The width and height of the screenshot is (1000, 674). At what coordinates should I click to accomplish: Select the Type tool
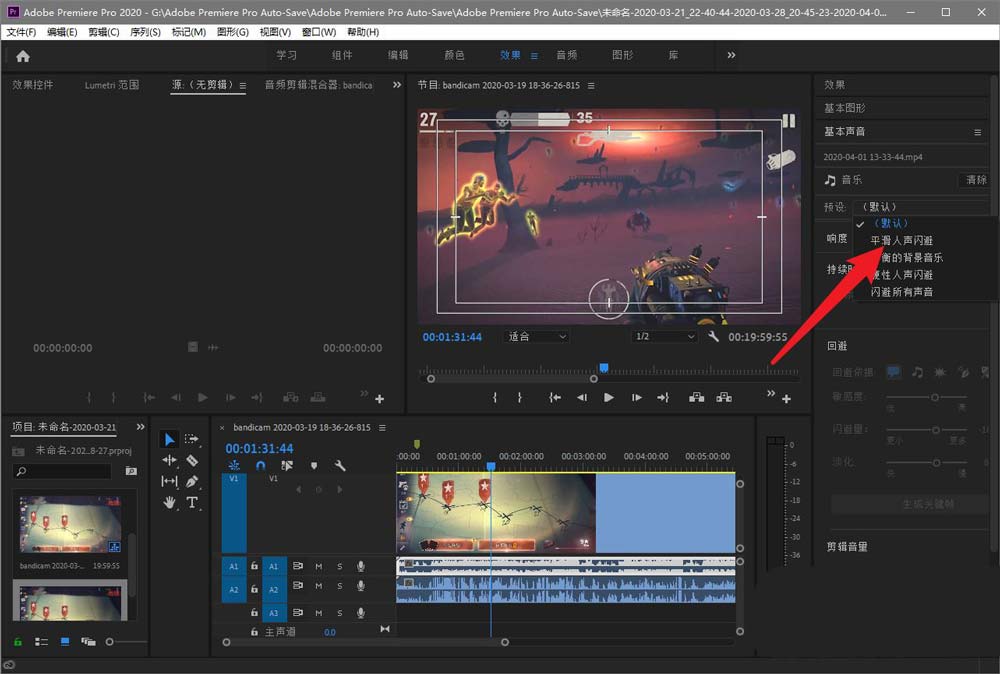(192, 502)
